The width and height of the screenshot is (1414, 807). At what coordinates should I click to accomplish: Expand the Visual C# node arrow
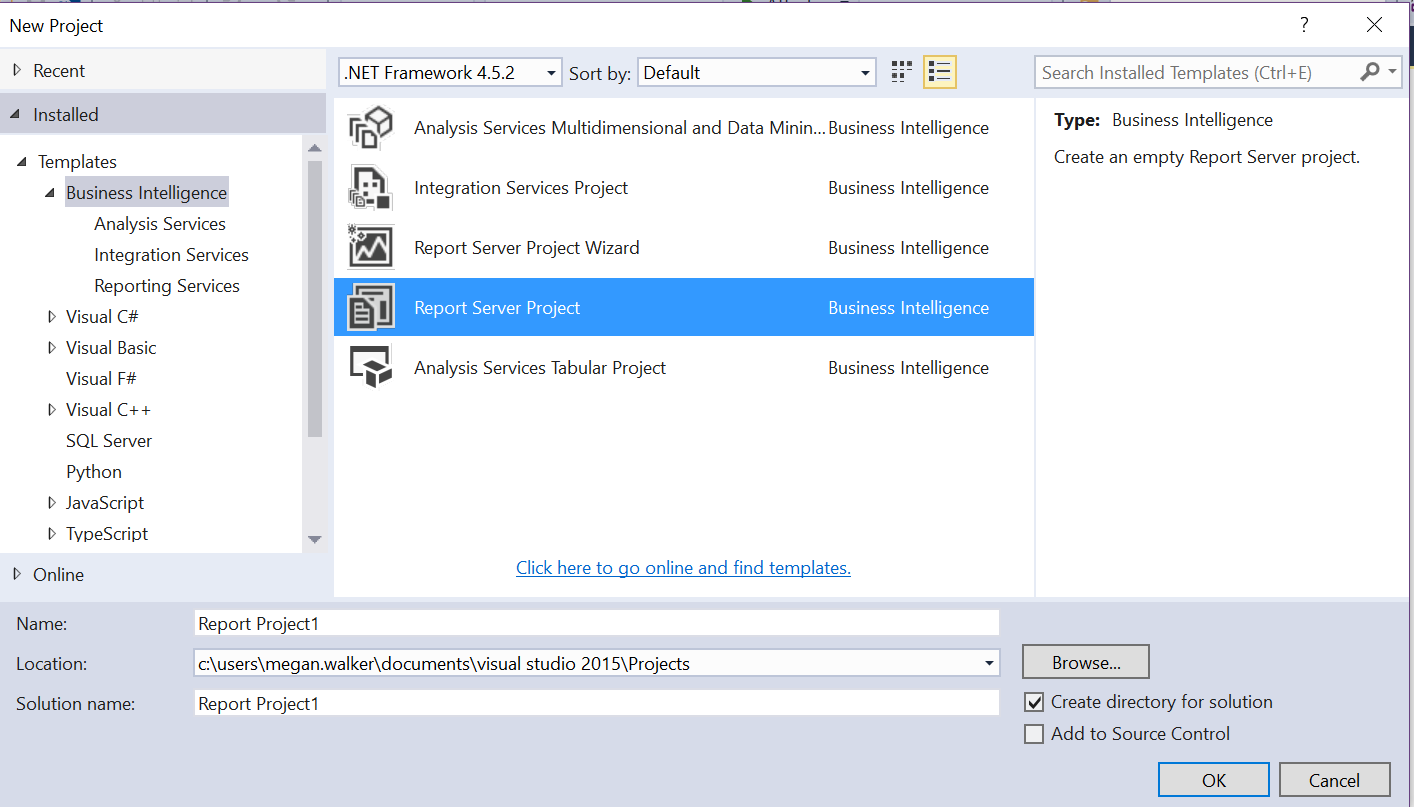[x=52, y=317]
